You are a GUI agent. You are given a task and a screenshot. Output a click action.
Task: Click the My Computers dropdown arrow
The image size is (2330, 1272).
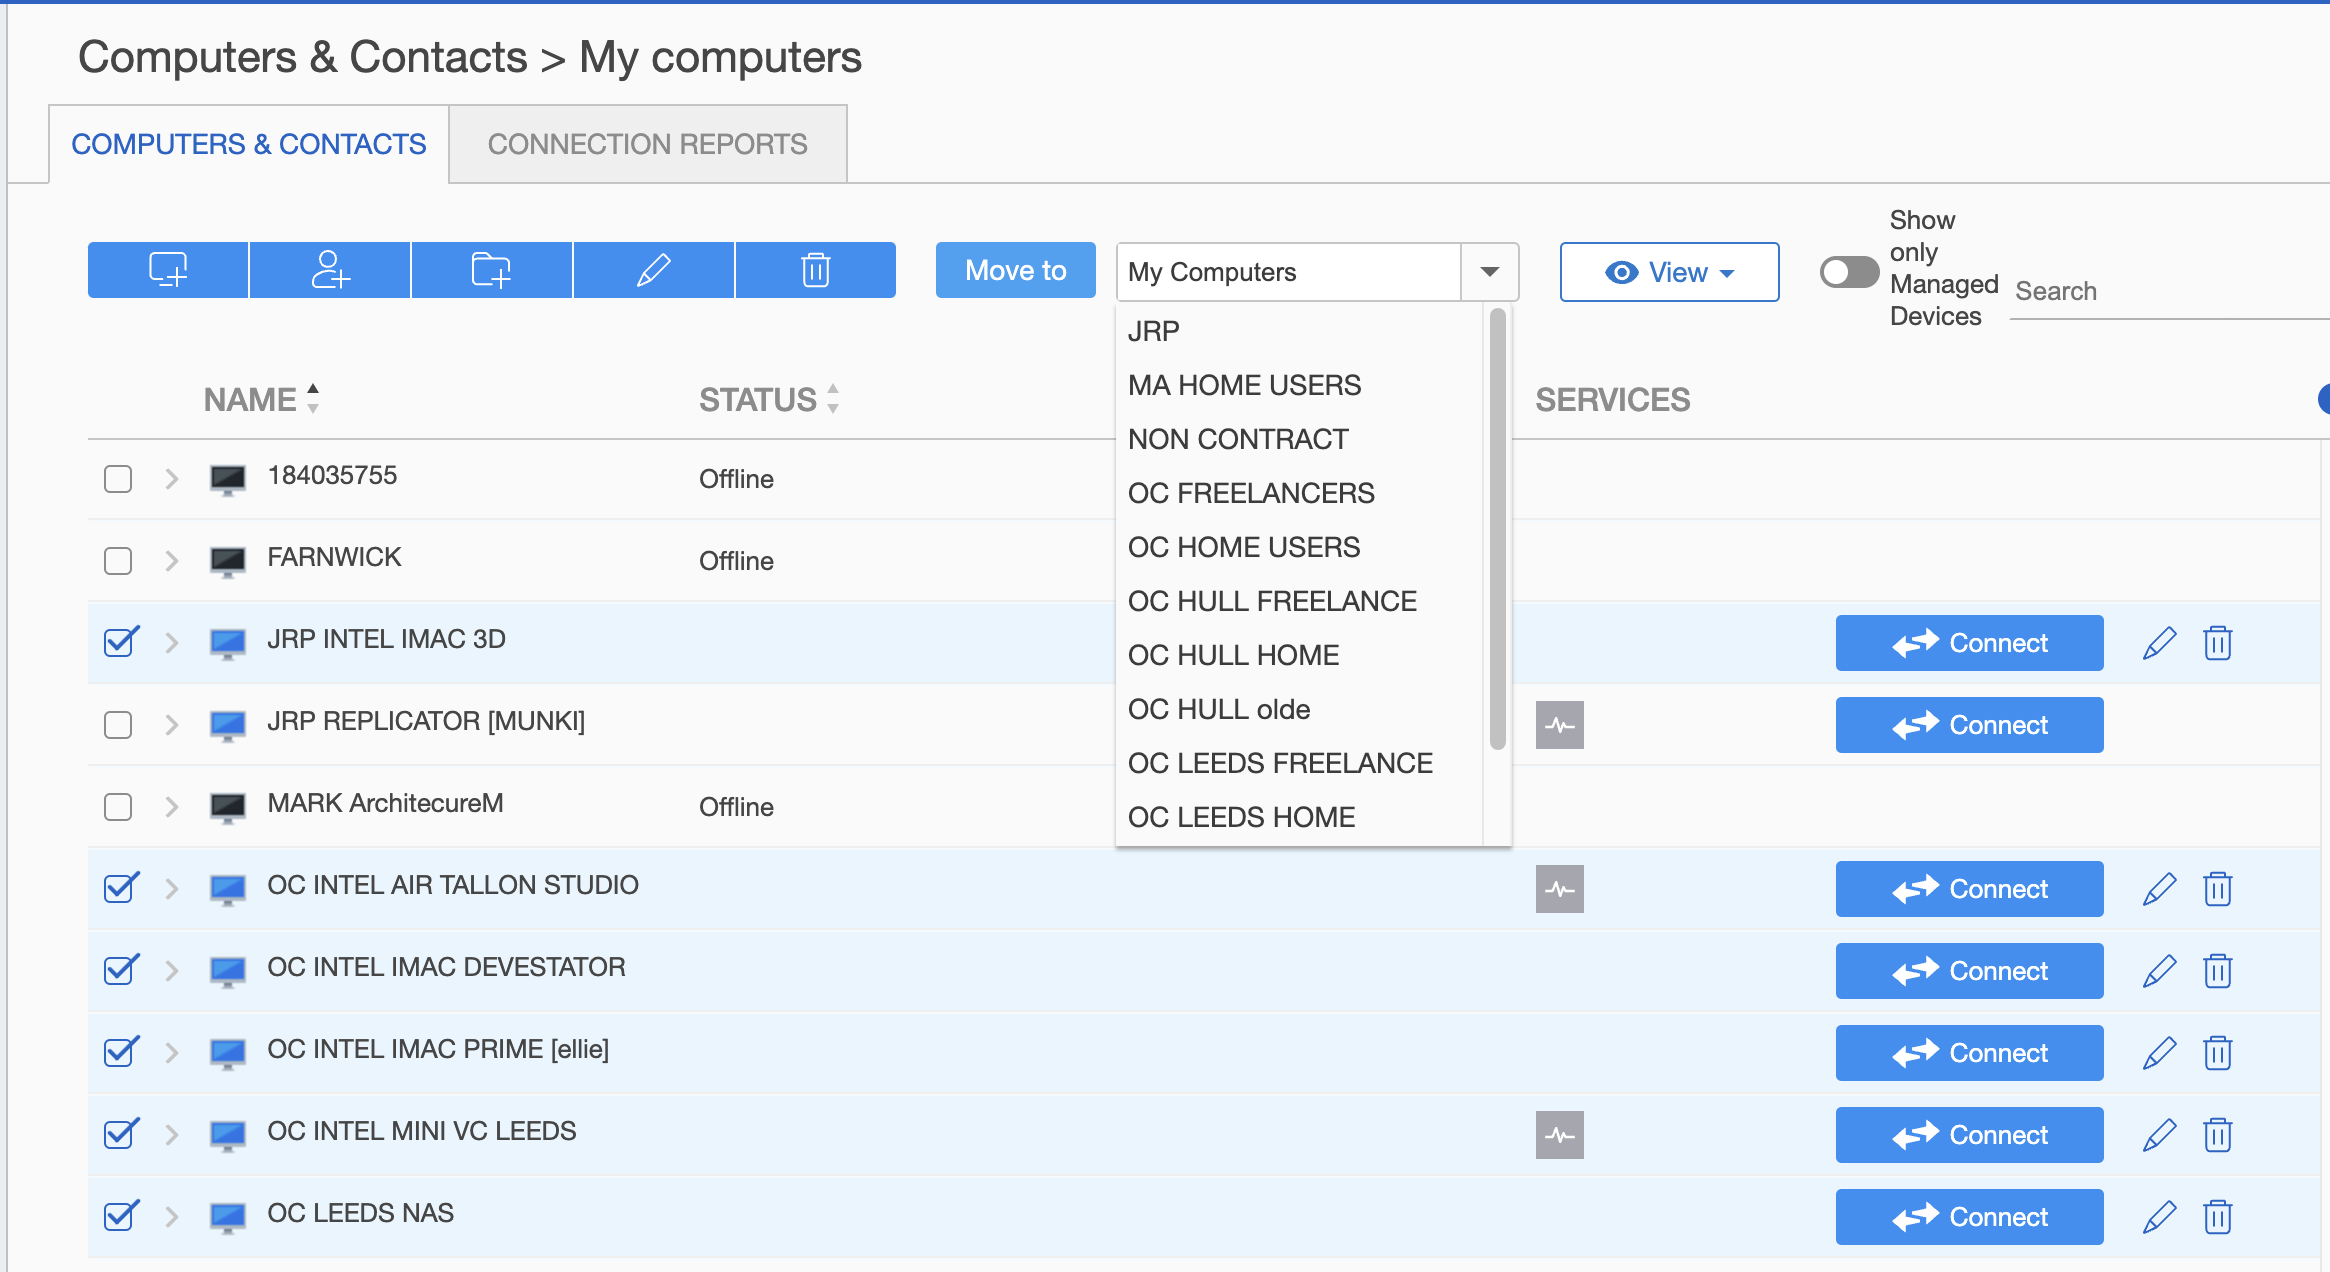pos(1489,272)
